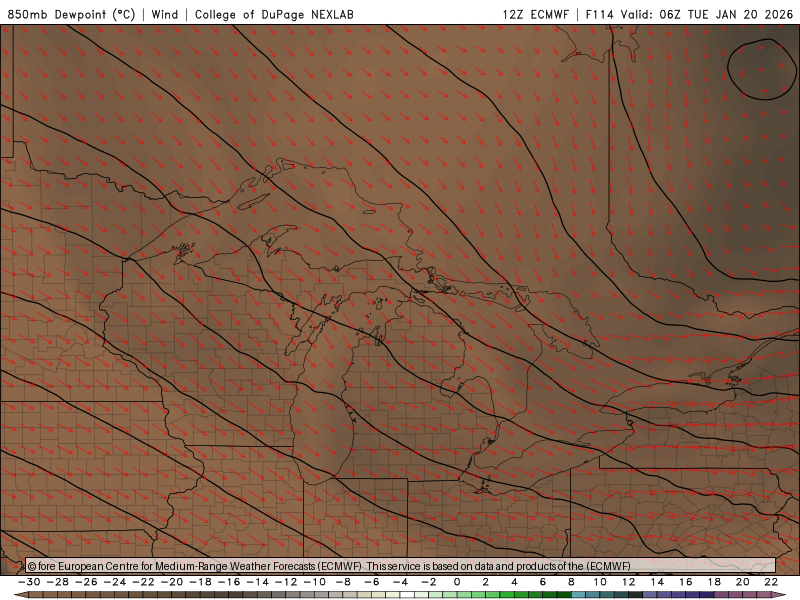Click the '16' legend value

pos(686,582)
